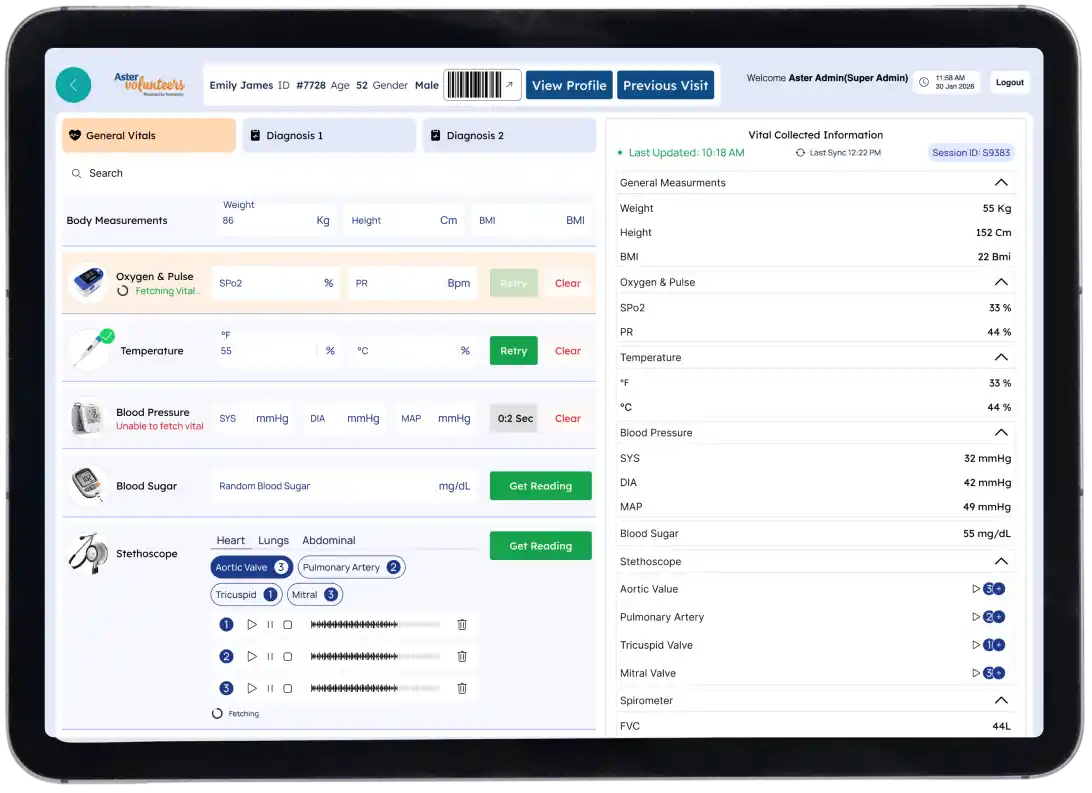Collapse the Spirometer summary section
Viewport: 1092px width, 793px height.
pyautogui.click(x=1001, y=700)
